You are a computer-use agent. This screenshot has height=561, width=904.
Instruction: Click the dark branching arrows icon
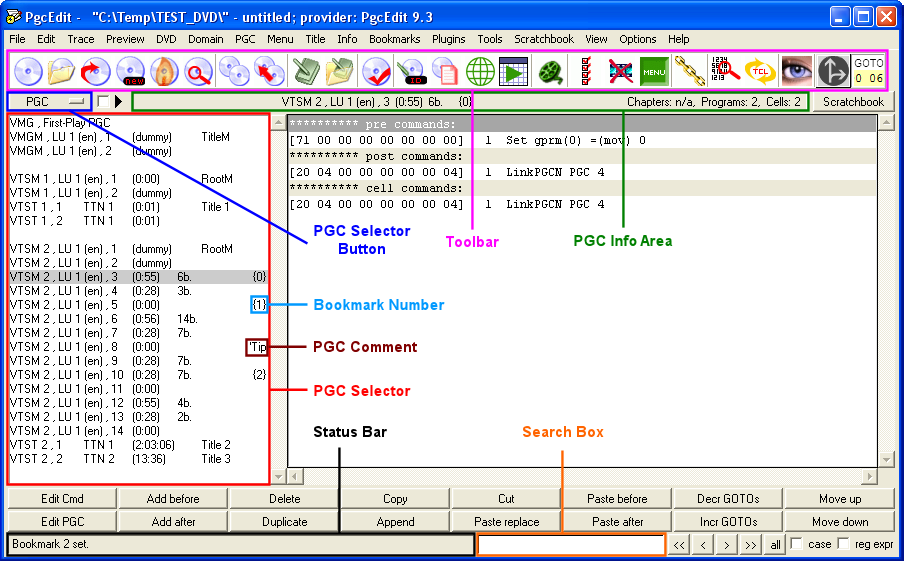[833, 71]
